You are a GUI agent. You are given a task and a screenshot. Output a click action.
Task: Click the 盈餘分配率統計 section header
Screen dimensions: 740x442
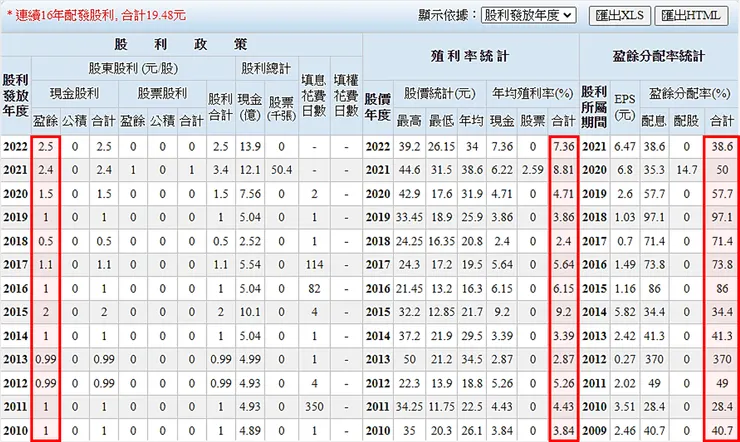click(659, 57)
